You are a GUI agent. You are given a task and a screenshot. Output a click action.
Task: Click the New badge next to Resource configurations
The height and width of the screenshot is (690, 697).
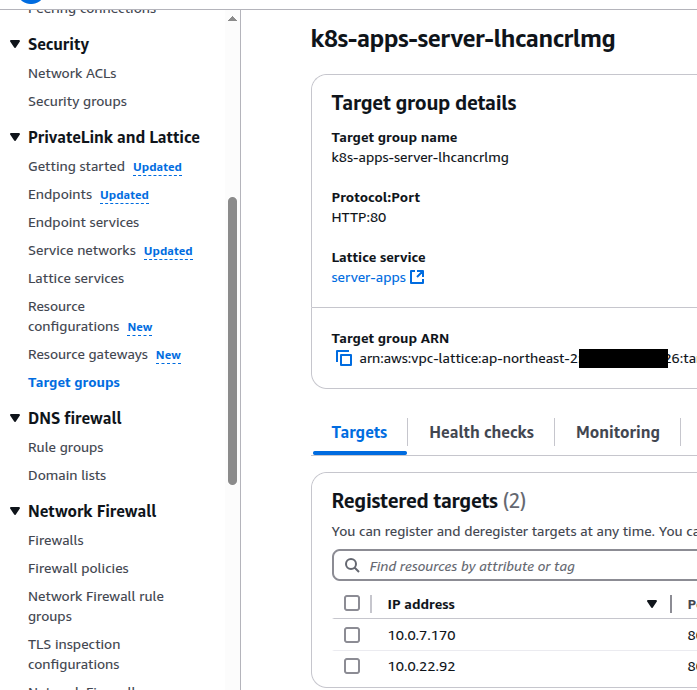[140, 327]
